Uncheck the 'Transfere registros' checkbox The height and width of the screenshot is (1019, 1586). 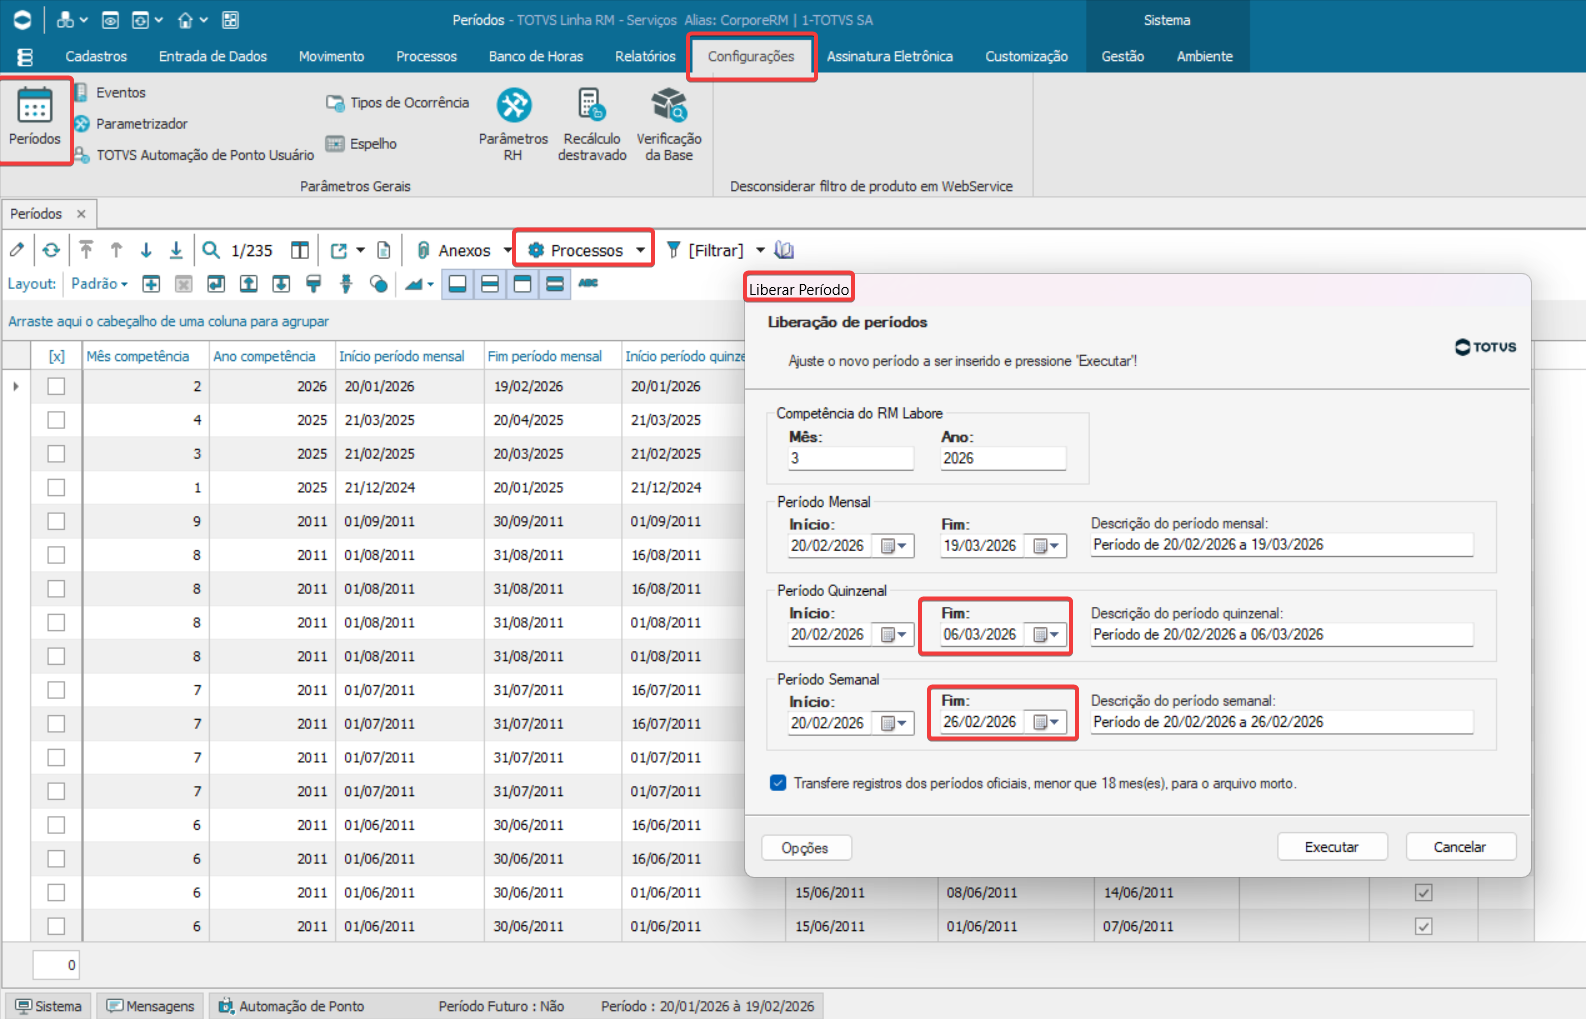tap(778, 783)
